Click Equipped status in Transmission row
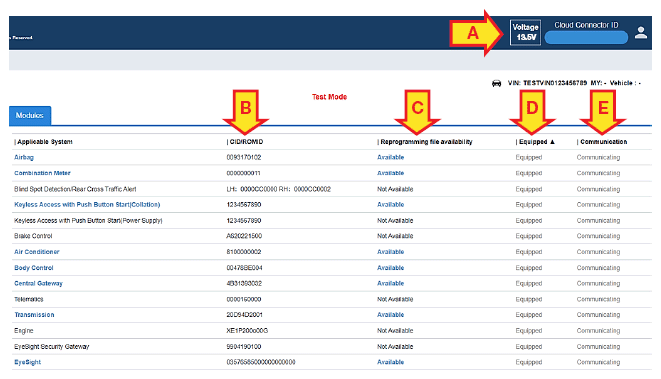Viewport: 661px width, 379px height. [x=529, y=315]
